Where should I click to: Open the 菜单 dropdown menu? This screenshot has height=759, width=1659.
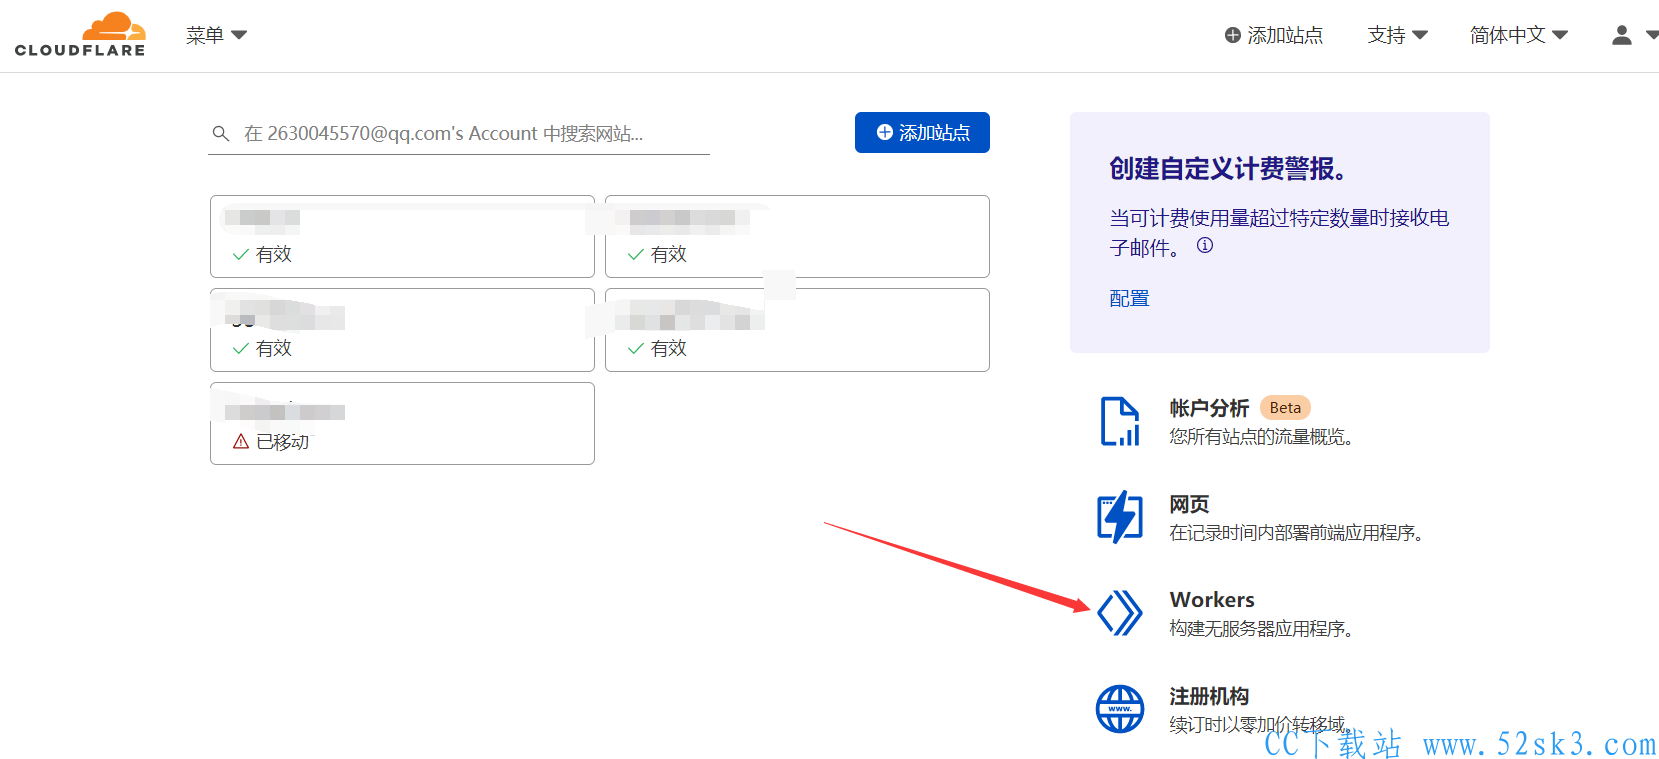coord(216,35)
